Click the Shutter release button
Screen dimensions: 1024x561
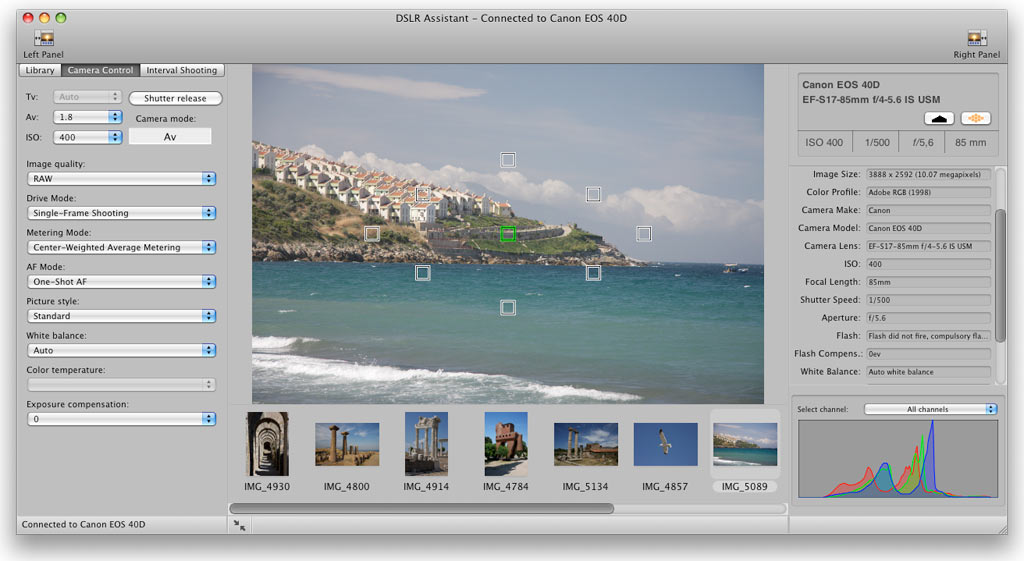click(x=175, y=98)
